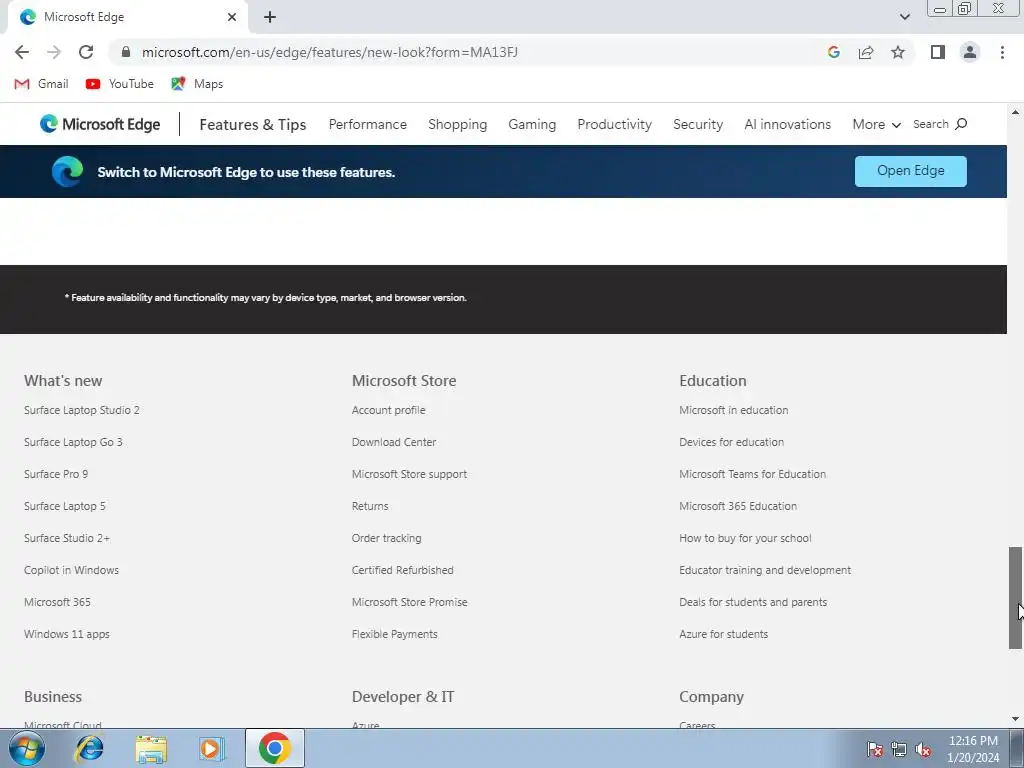Click the muted volume tray icon

[923, 749]
